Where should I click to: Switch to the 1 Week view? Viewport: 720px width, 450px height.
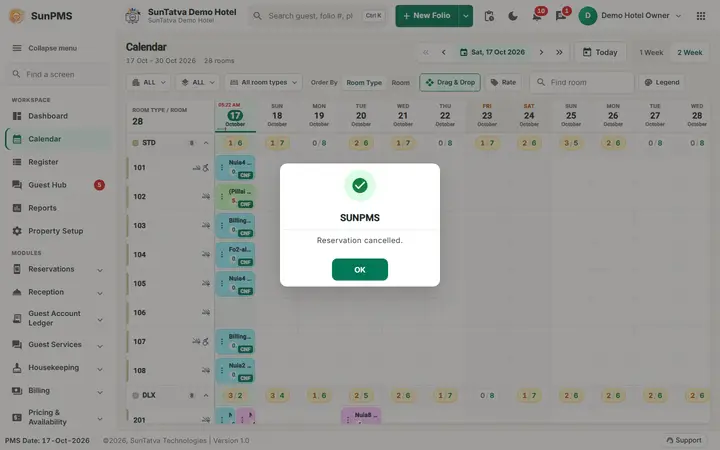(651, 52)
